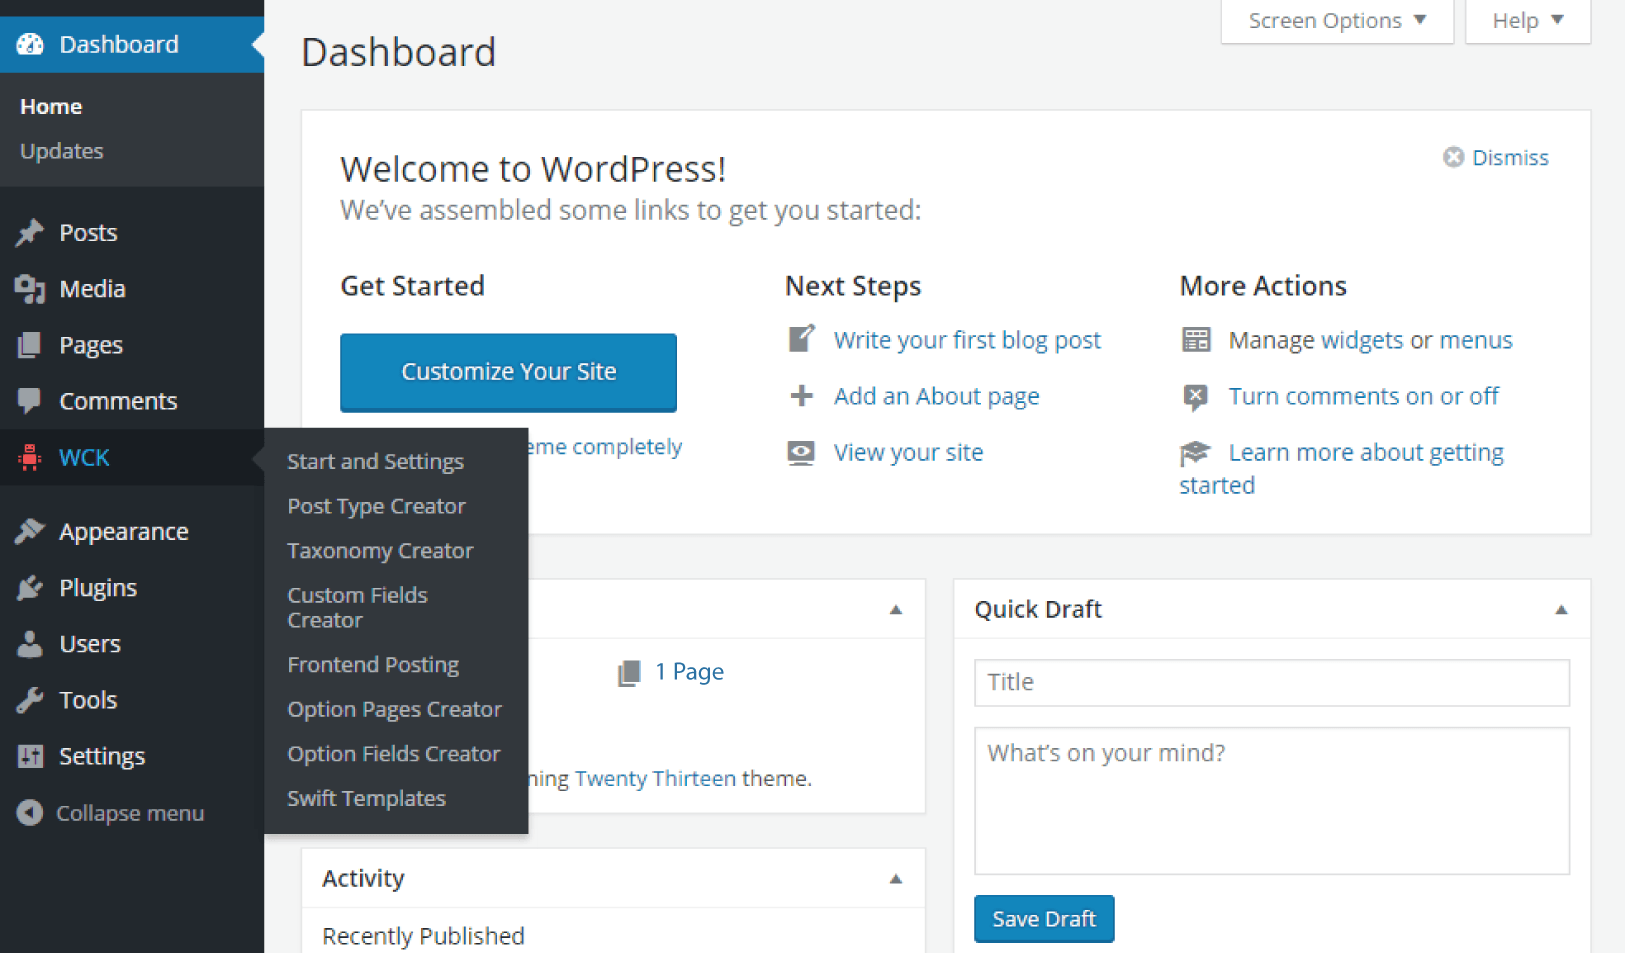The image size is (1625, 953).
Task: Click the Manage widgets grid icon
Action: point(1196,340)
